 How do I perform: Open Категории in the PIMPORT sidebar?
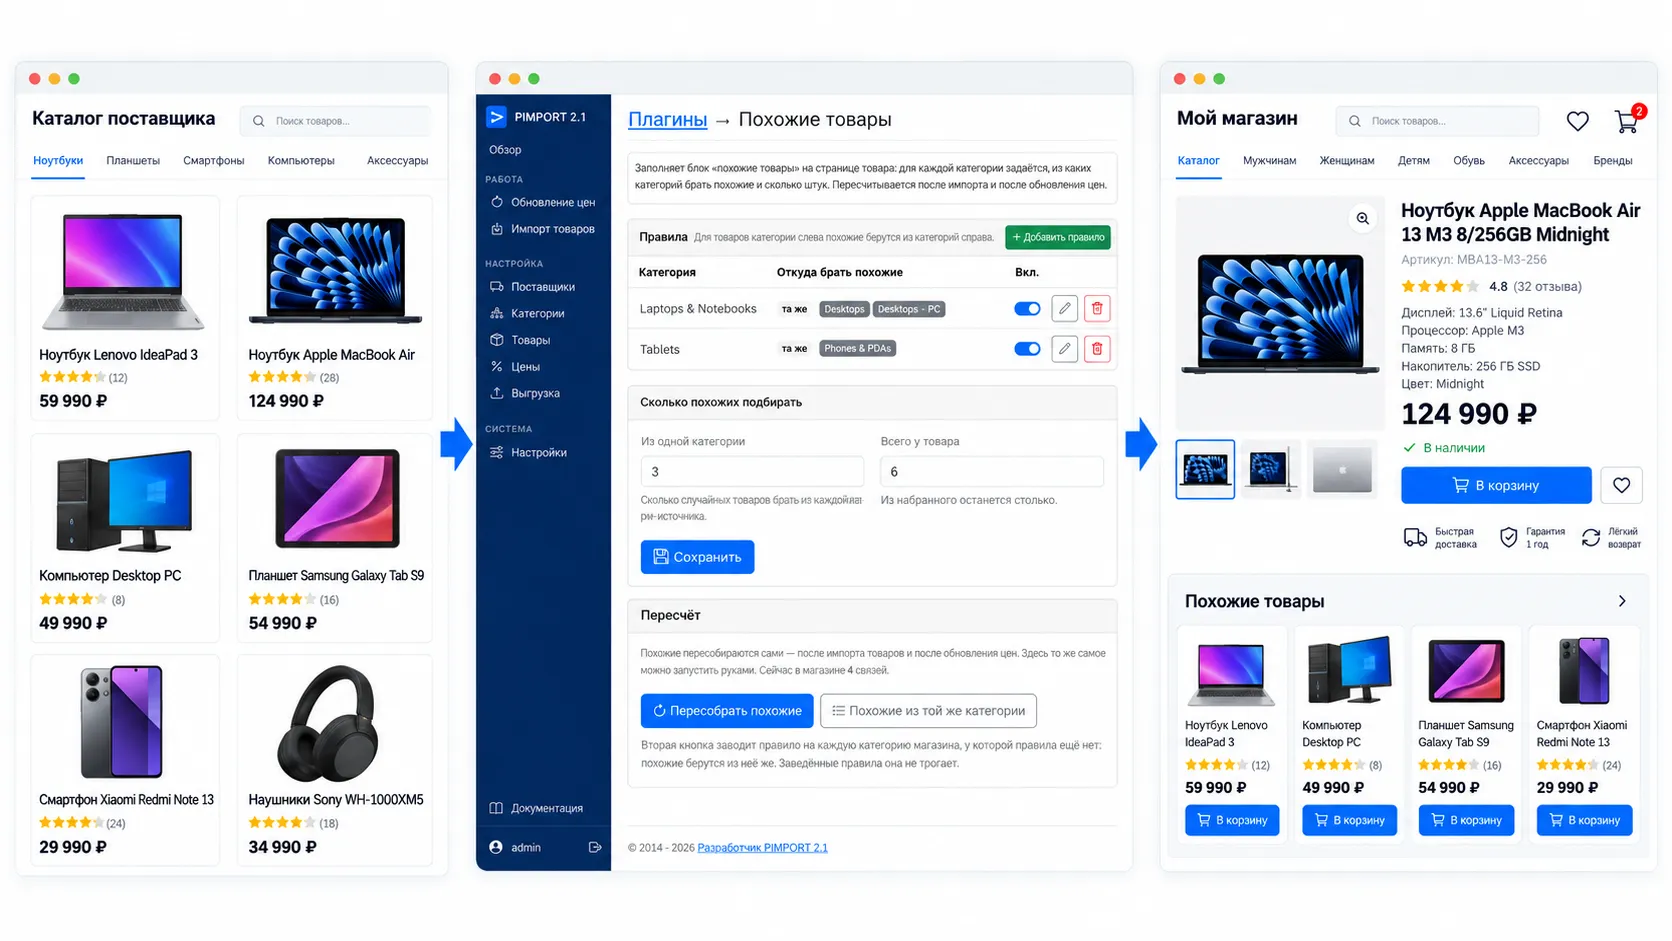tap(528, 314)
